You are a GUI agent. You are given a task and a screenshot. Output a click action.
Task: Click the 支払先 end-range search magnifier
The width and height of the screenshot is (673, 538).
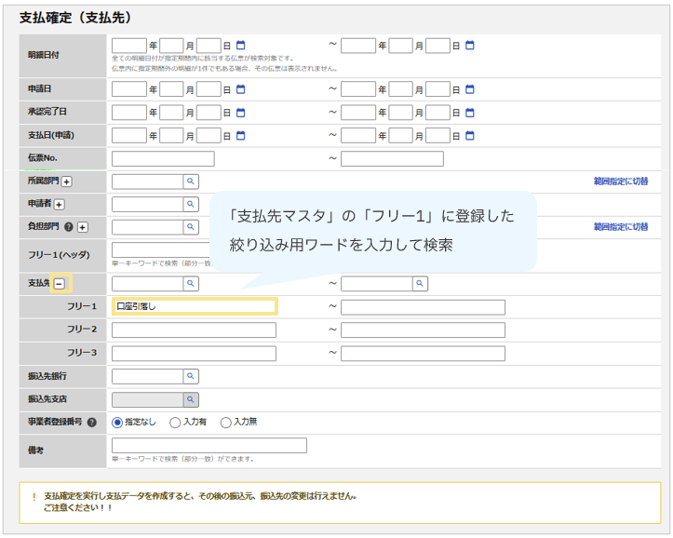pos(420,283)
